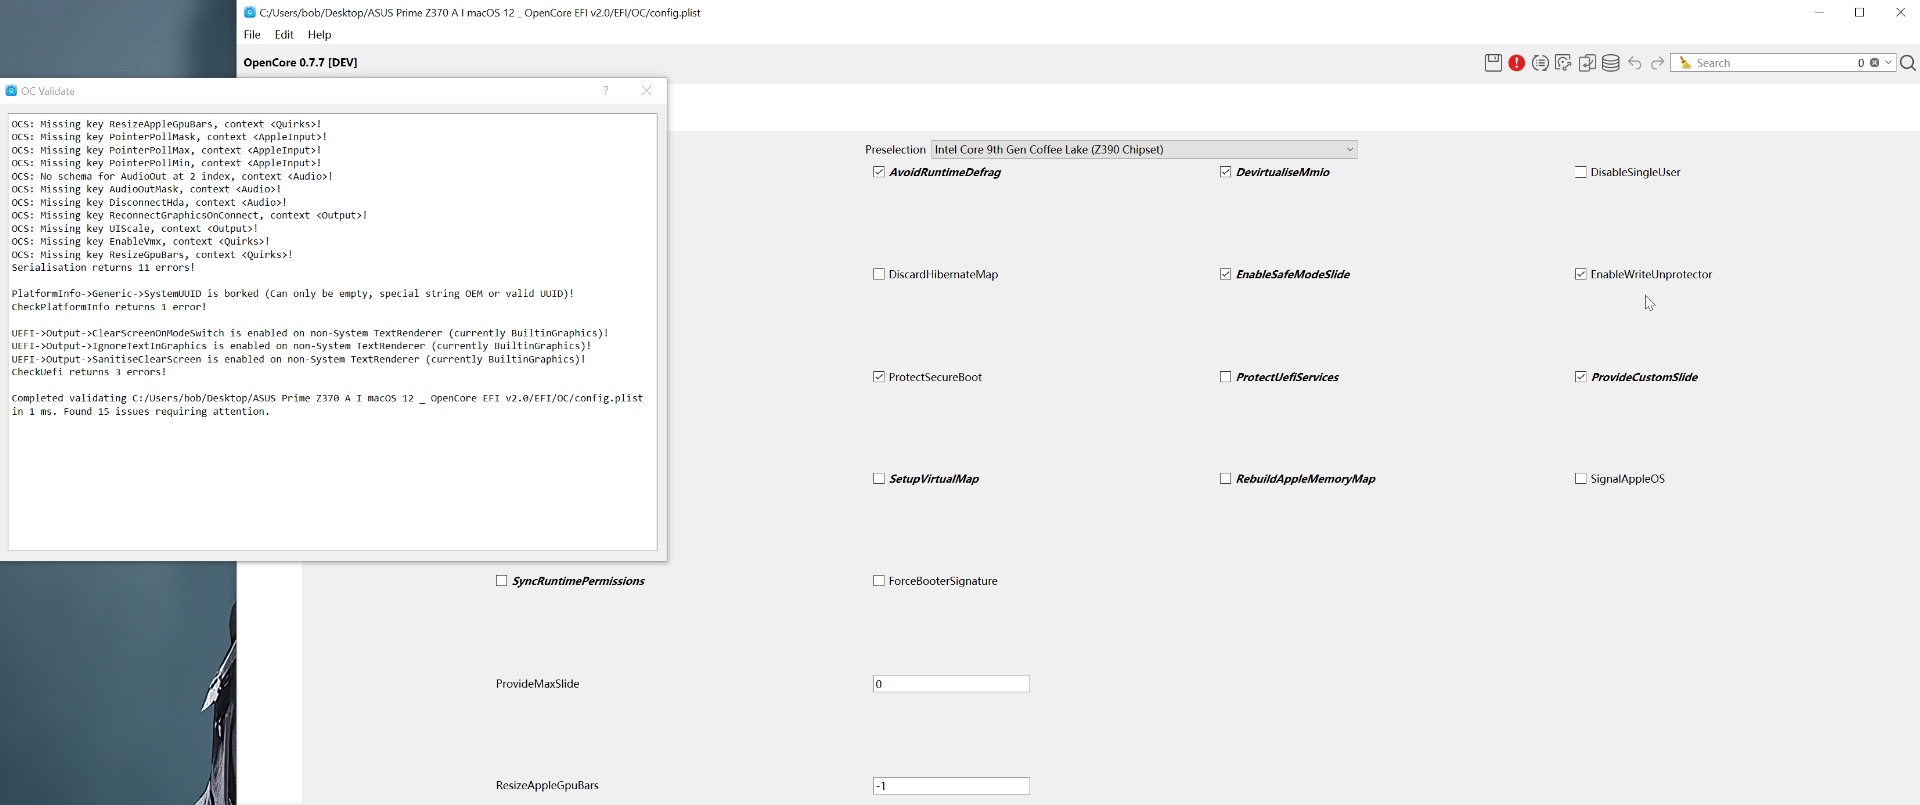Click the app icon in the main title bar
This screenshot has height=805, width=1920.
[x=250, y=12]
